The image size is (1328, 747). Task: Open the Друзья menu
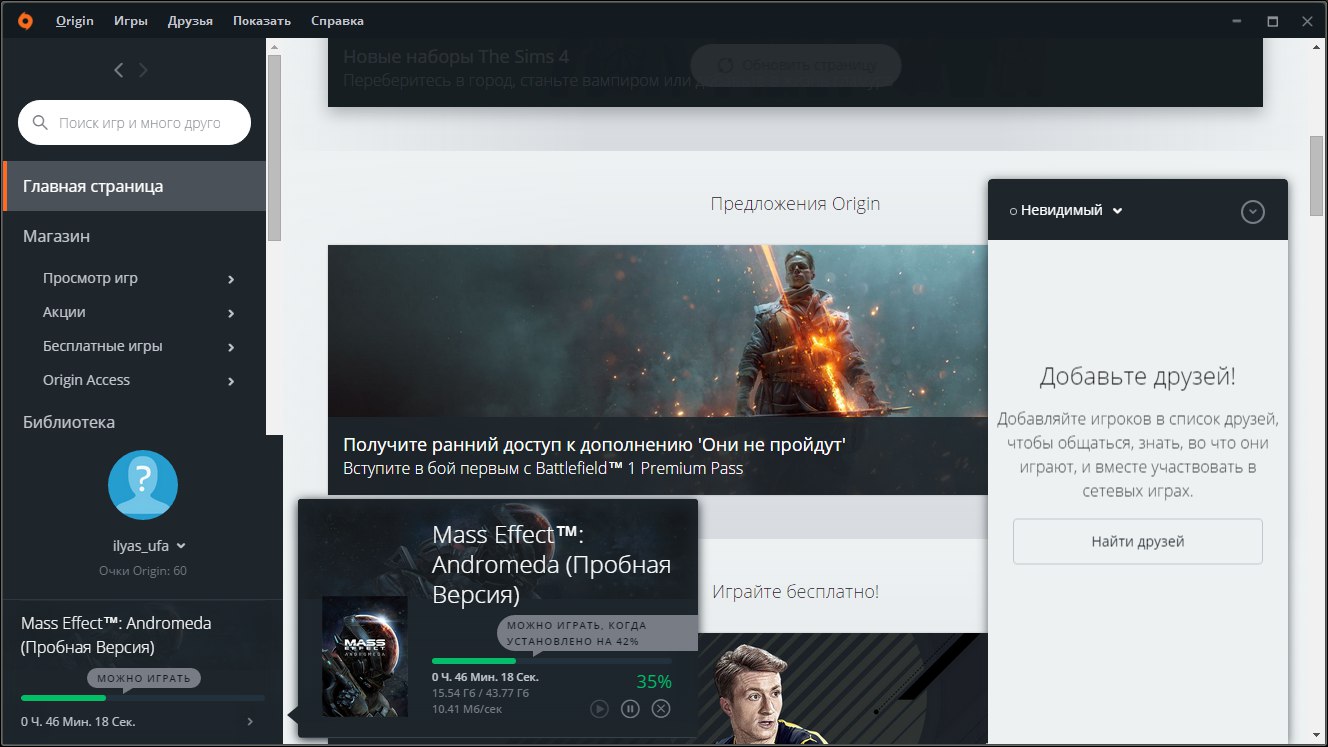coord(190,21)
